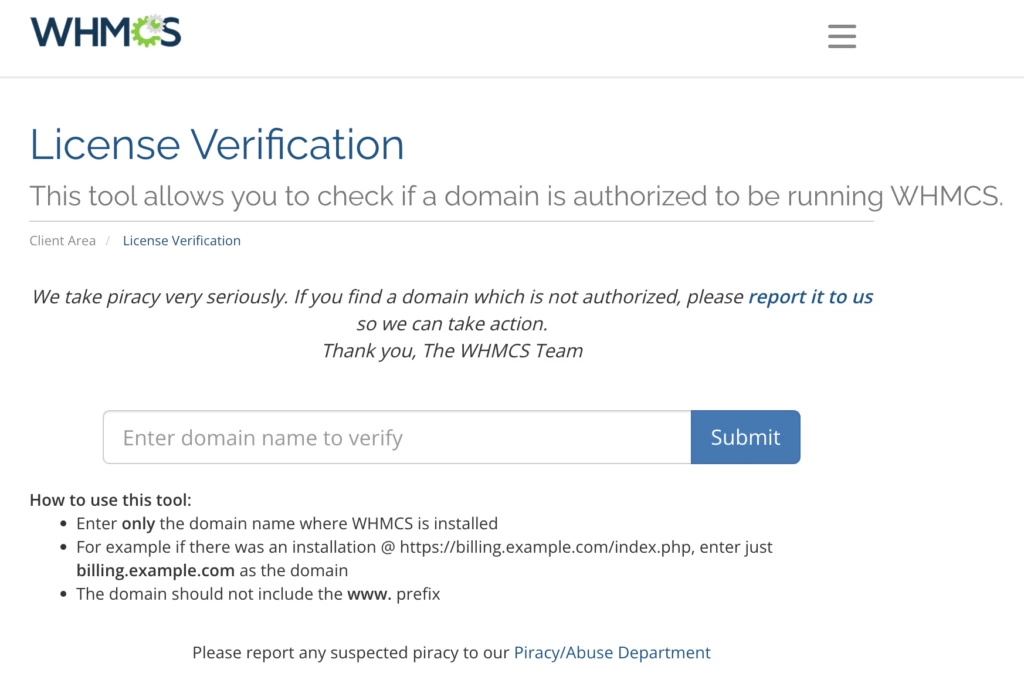Select the License Verification breadcrumb item
Screen dimensions: 1024x683
point(181,240)
